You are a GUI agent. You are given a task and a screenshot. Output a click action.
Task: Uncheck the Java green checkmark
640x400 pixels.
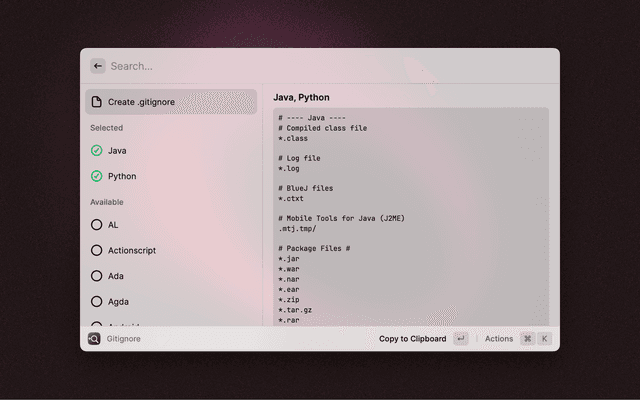point(97,151)
